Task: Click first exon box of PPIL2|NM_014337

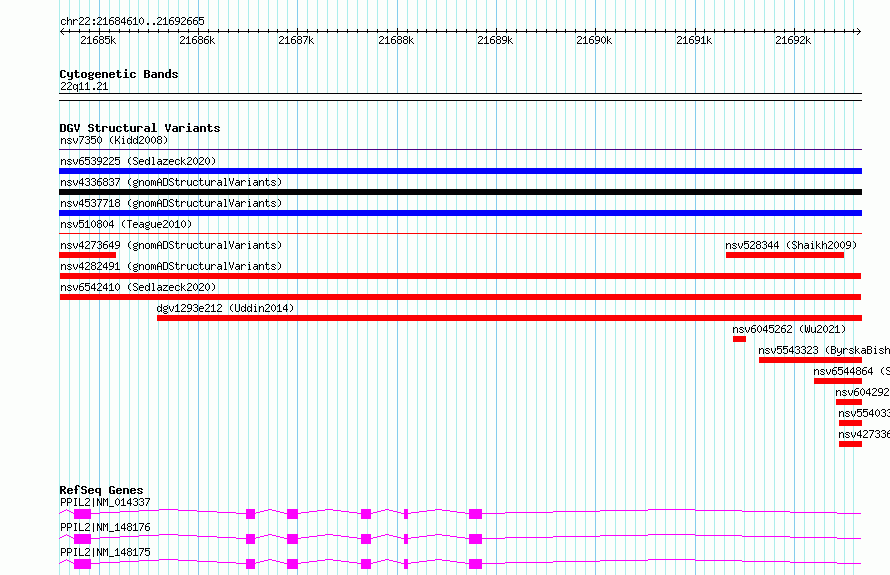Action: coord(82,514)
